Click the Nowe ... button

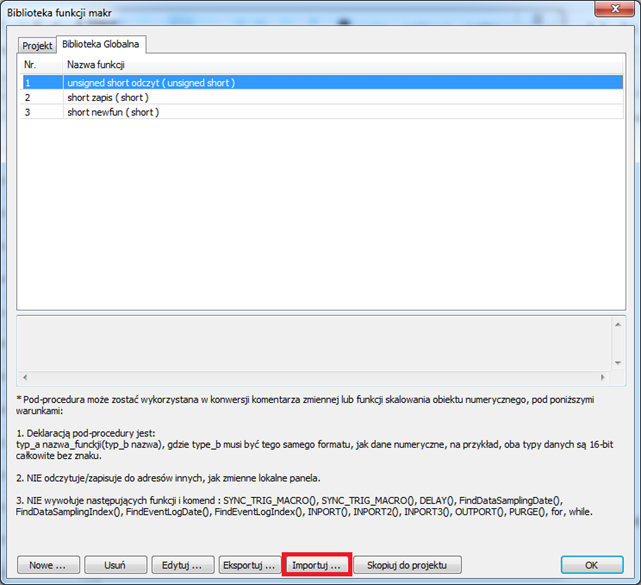point(48,565)
